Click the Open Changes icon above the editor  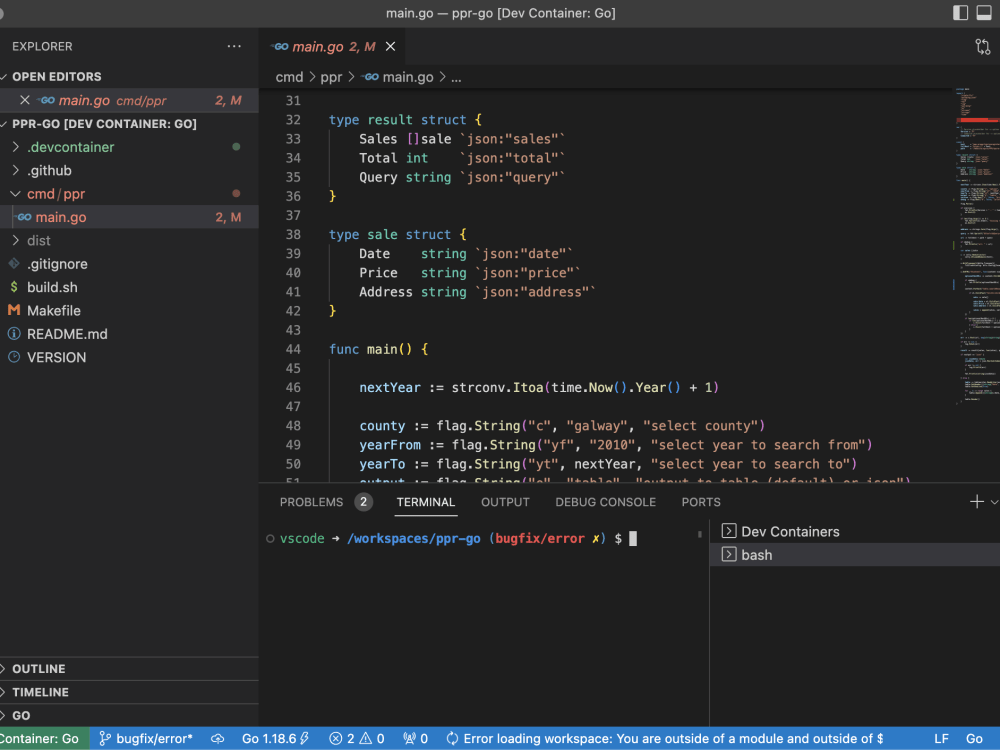[x=982, y=46]
